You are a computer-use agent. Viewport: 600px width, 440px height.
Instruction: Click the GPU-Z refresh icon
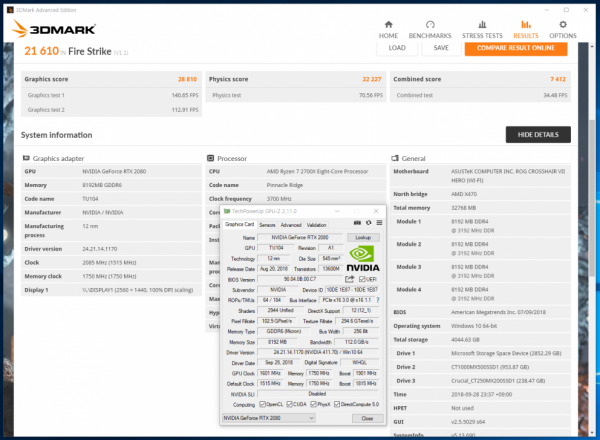[x=368, y=223]
